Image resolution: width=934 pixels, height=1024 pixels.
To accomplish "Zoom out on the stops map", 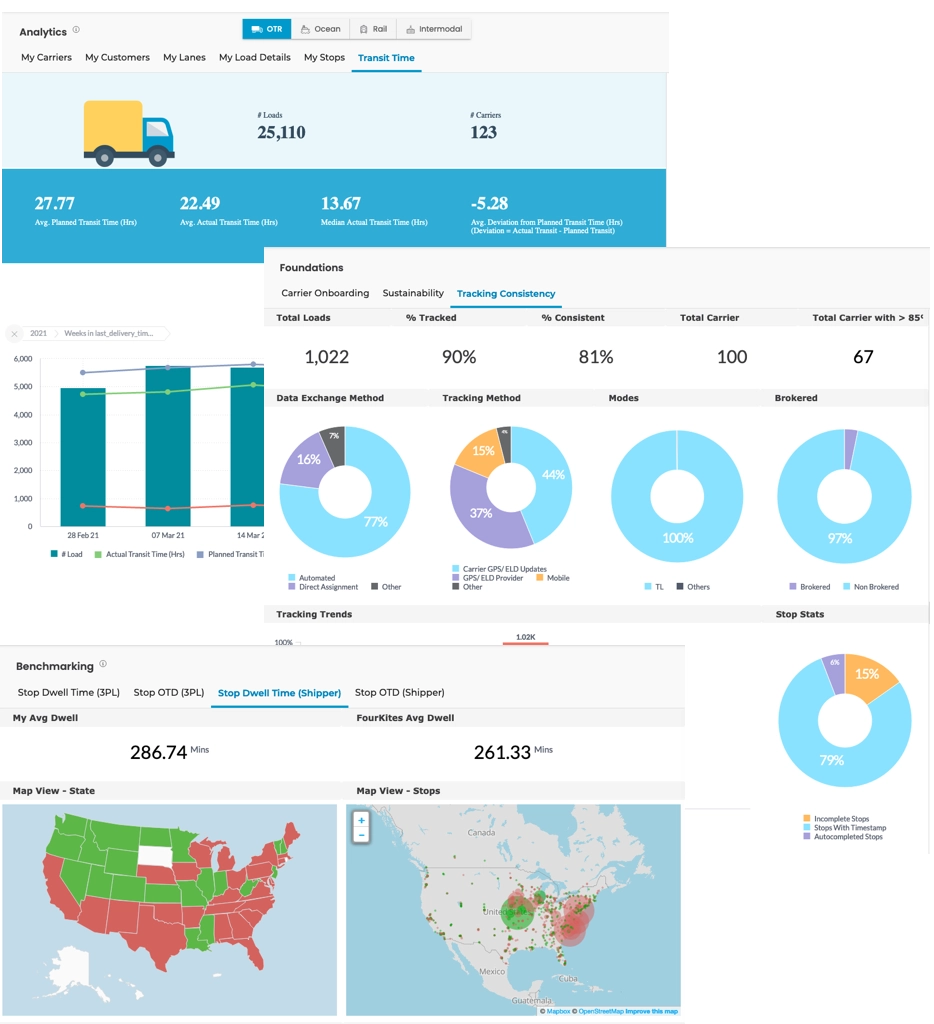I will coord(361,835).
